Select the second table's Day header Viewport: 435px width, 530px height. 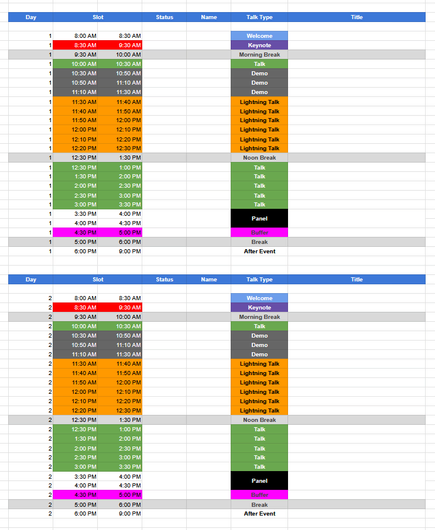pyautogui.click(x=31, y=280)
